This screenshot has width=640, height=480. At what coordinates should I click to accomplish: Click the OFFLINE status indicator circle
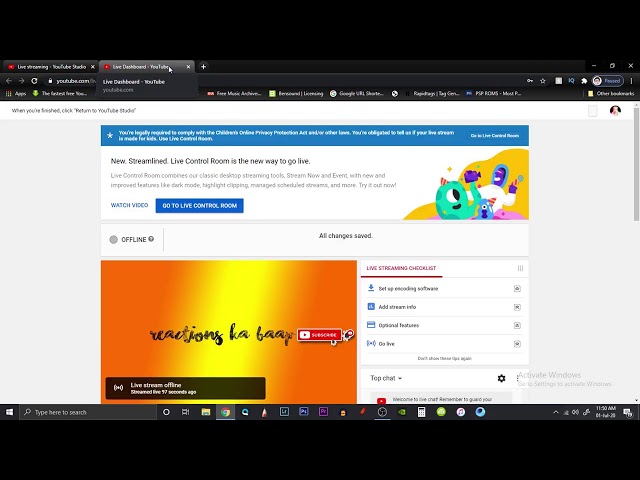[x=113, y=240]
